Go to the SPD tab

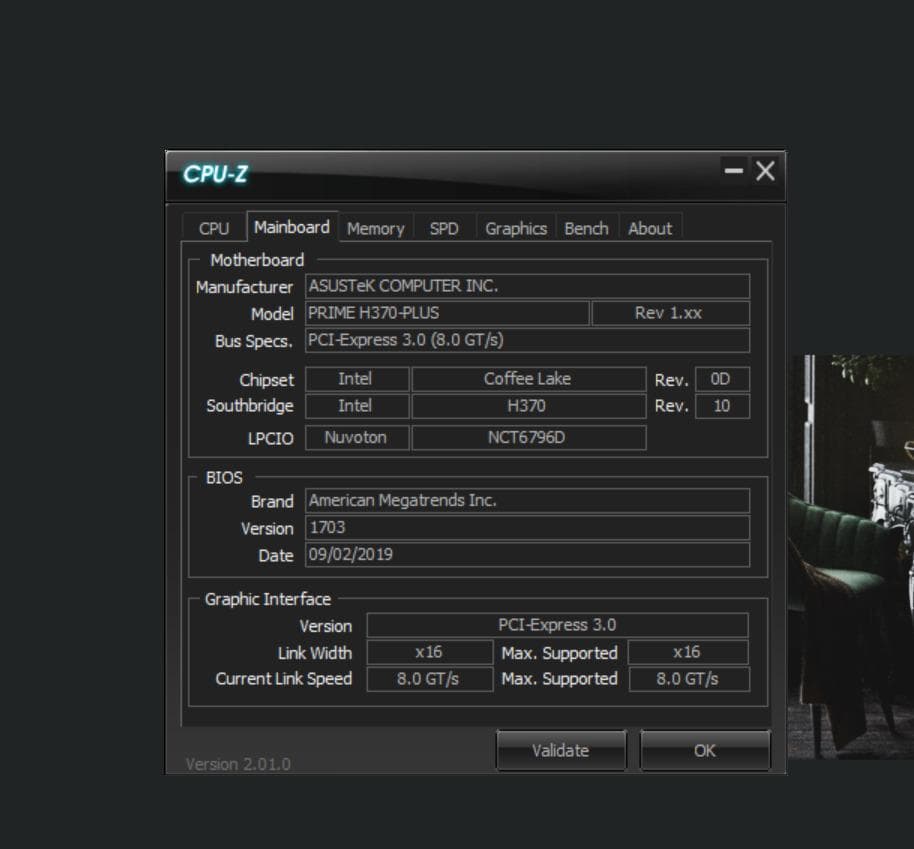(444, 228)
